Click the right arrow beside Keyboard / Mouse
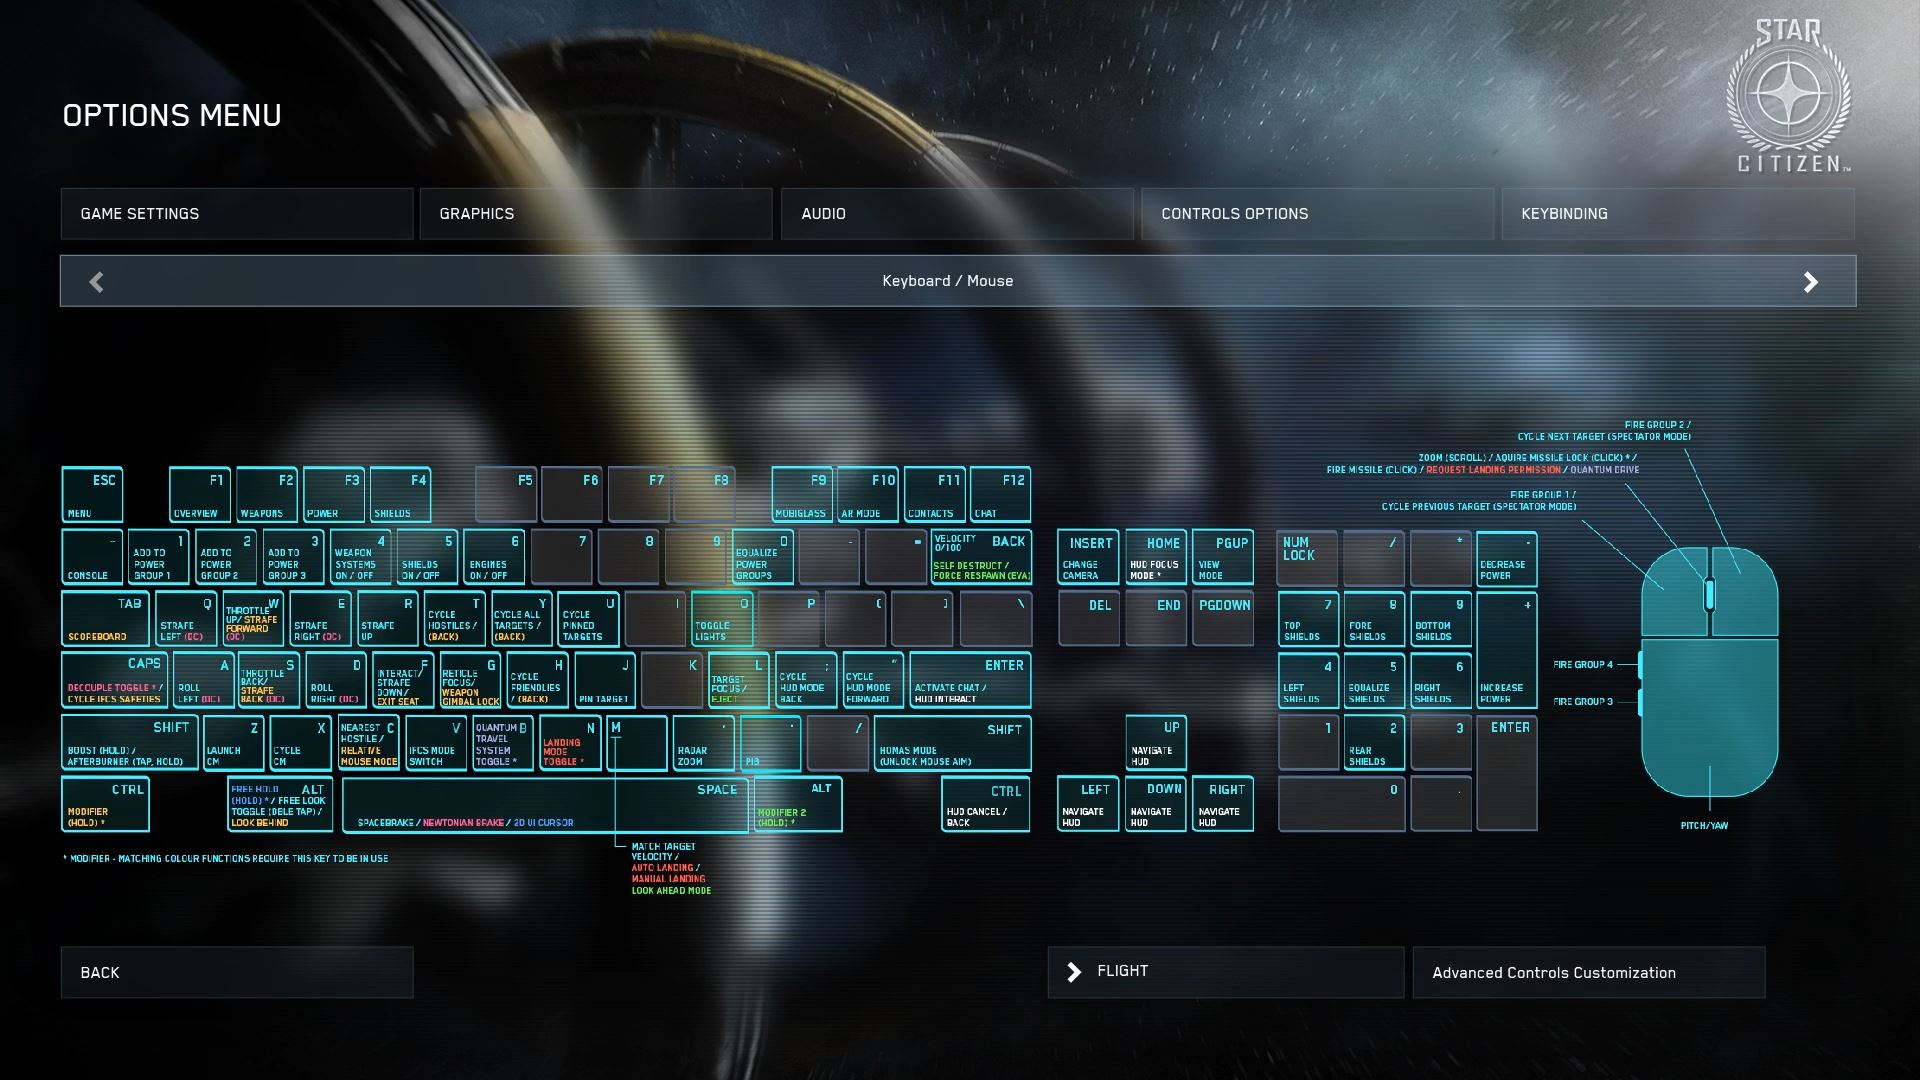 (1810, 282)
